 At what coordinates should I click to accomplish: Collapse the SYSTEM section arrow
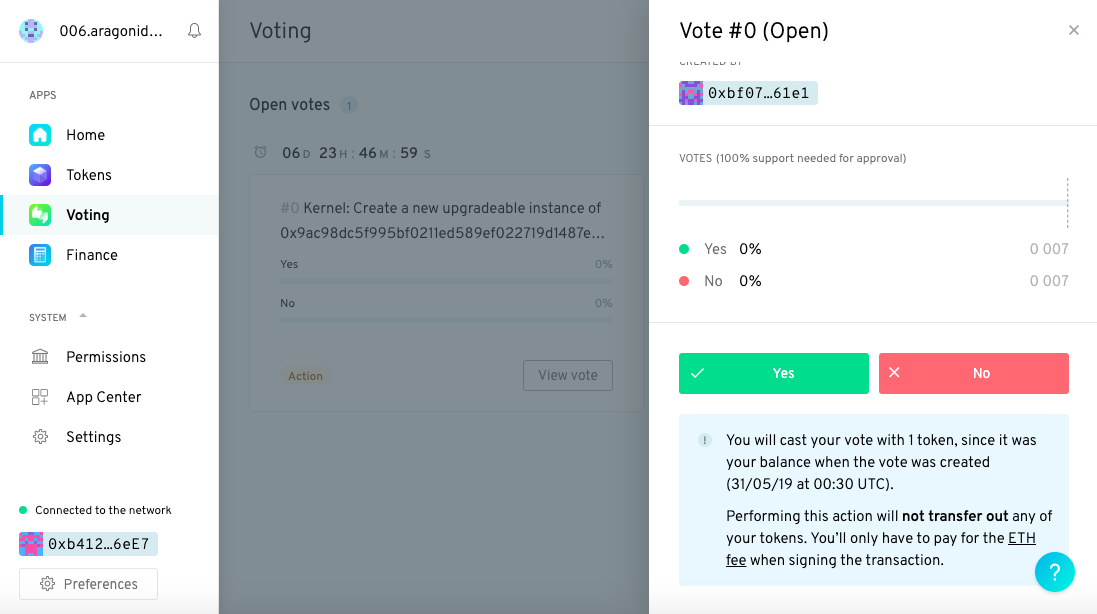83,317
